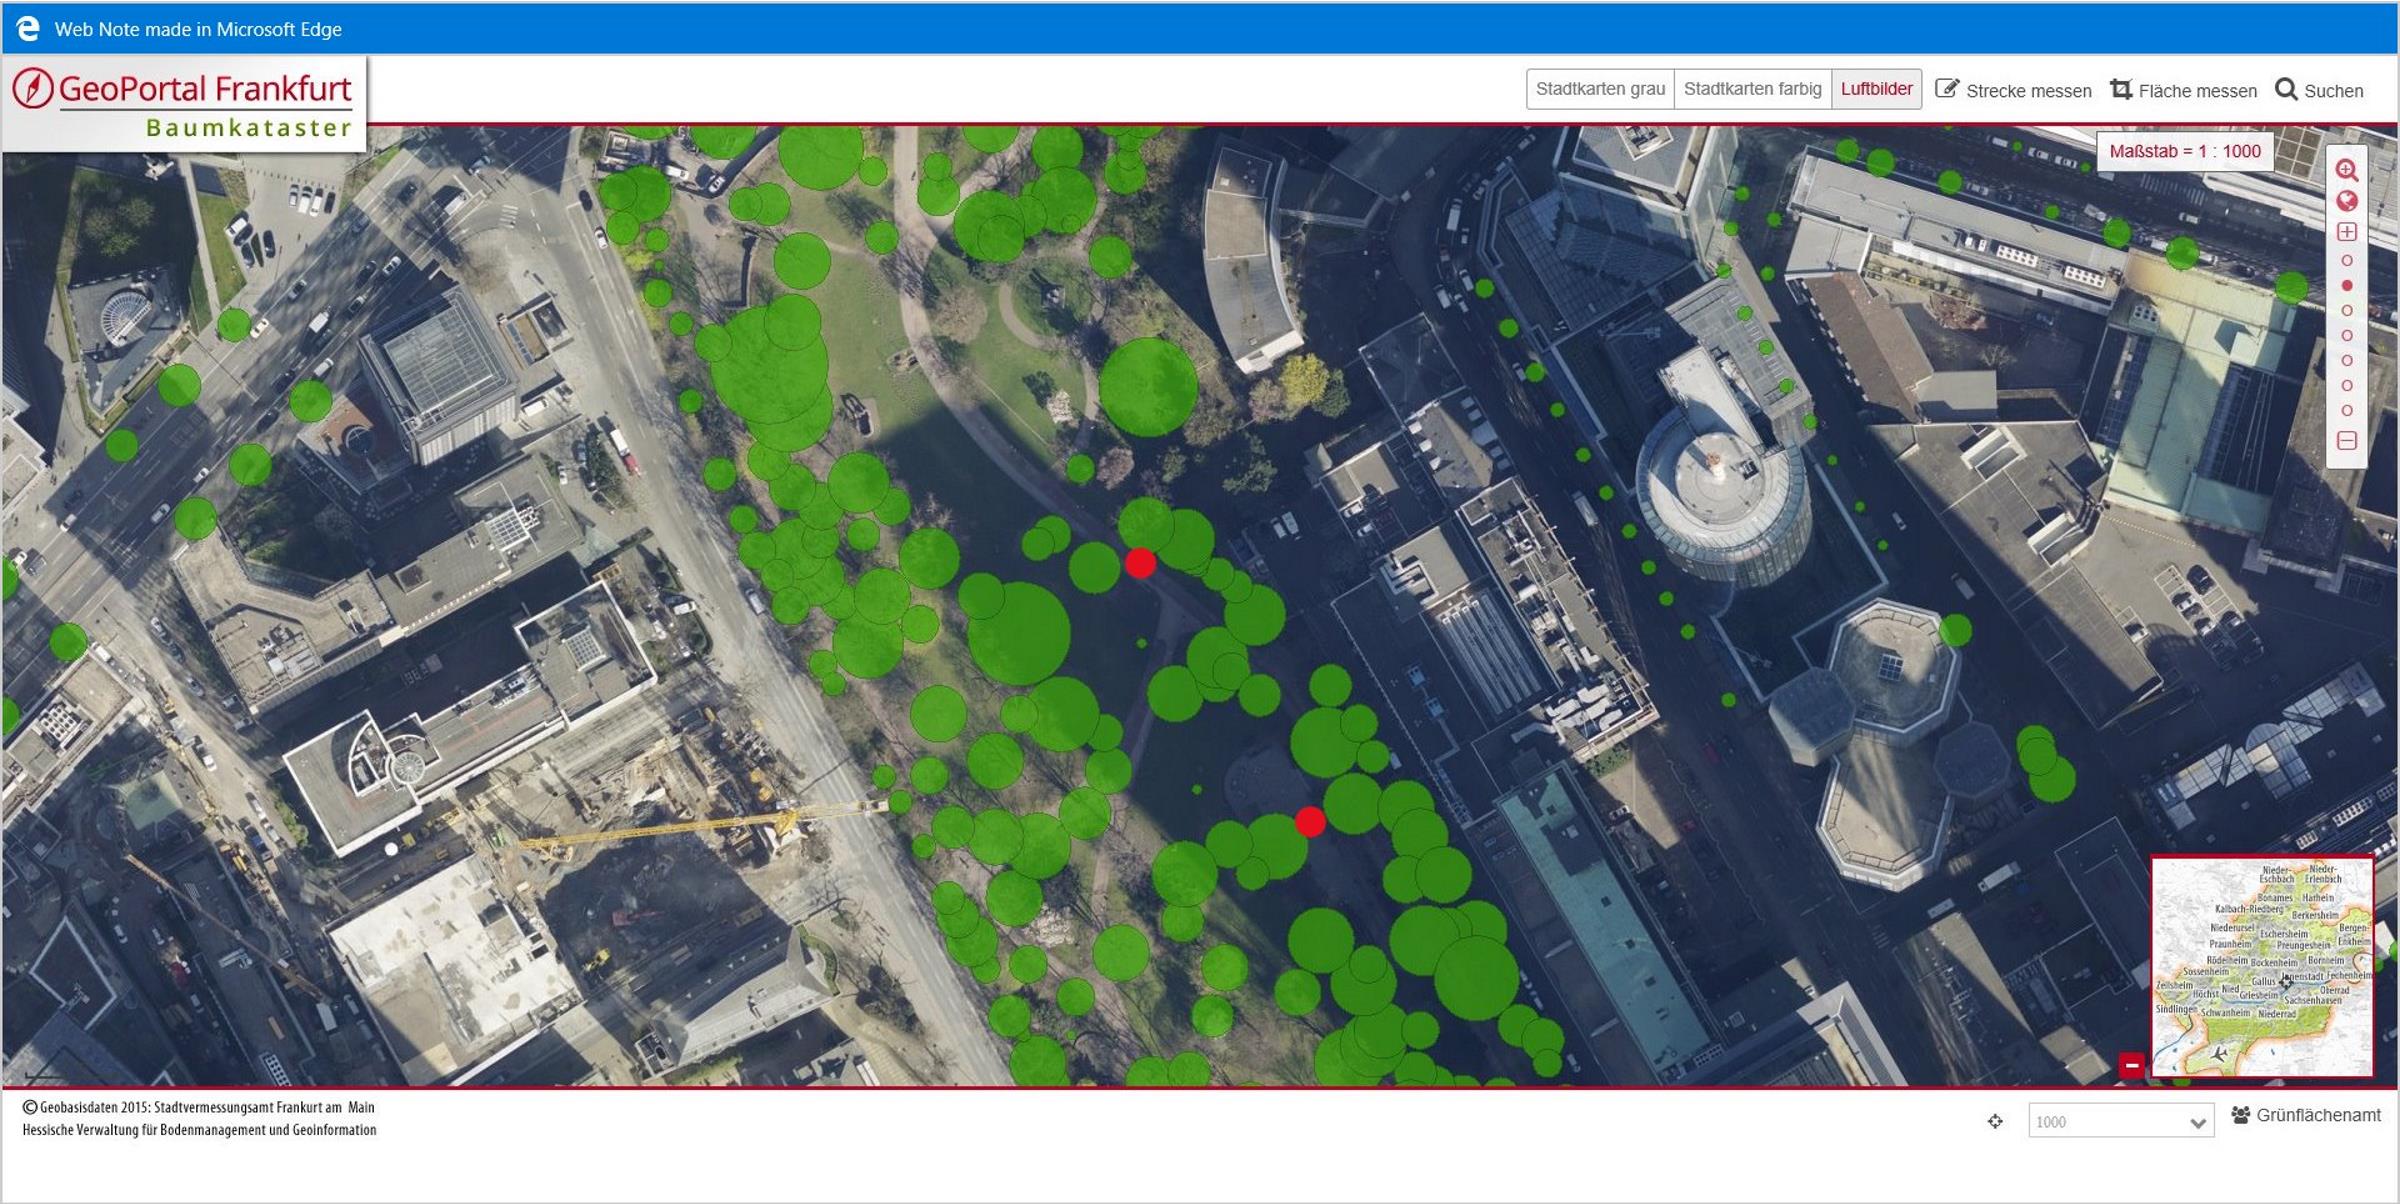Viewport: 2400px width, 1204px height.
Task: Click the scale dropdown chevron arrow
Action: click(2197, 1122)
